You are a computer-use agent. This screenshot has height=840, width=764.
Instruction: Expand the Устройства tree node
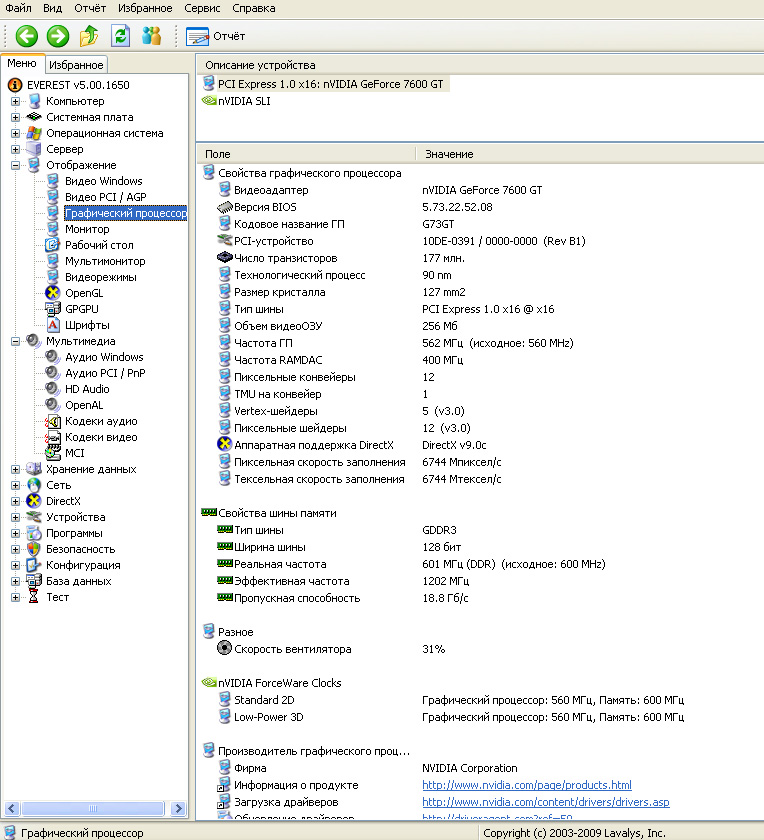tap(16, 518)
